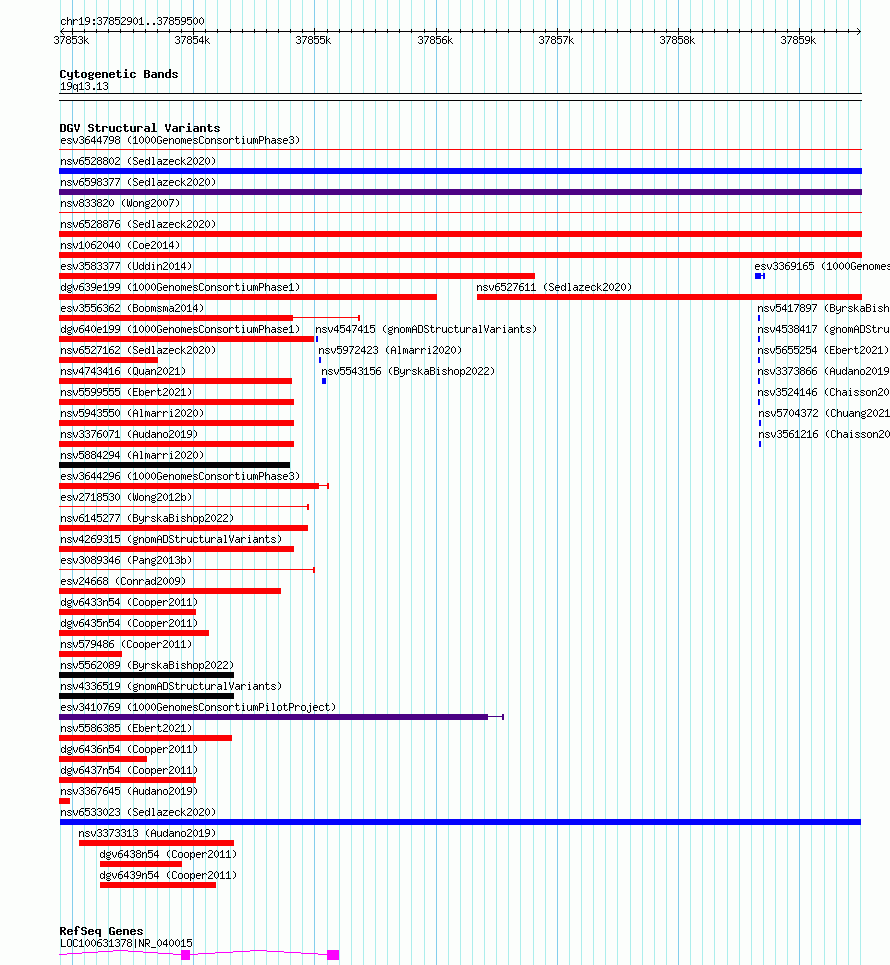Click the chr19:37852901..37859500 coordinate label
The height and width of the screenshot is (965, 890).
click(x=132, y=21)
